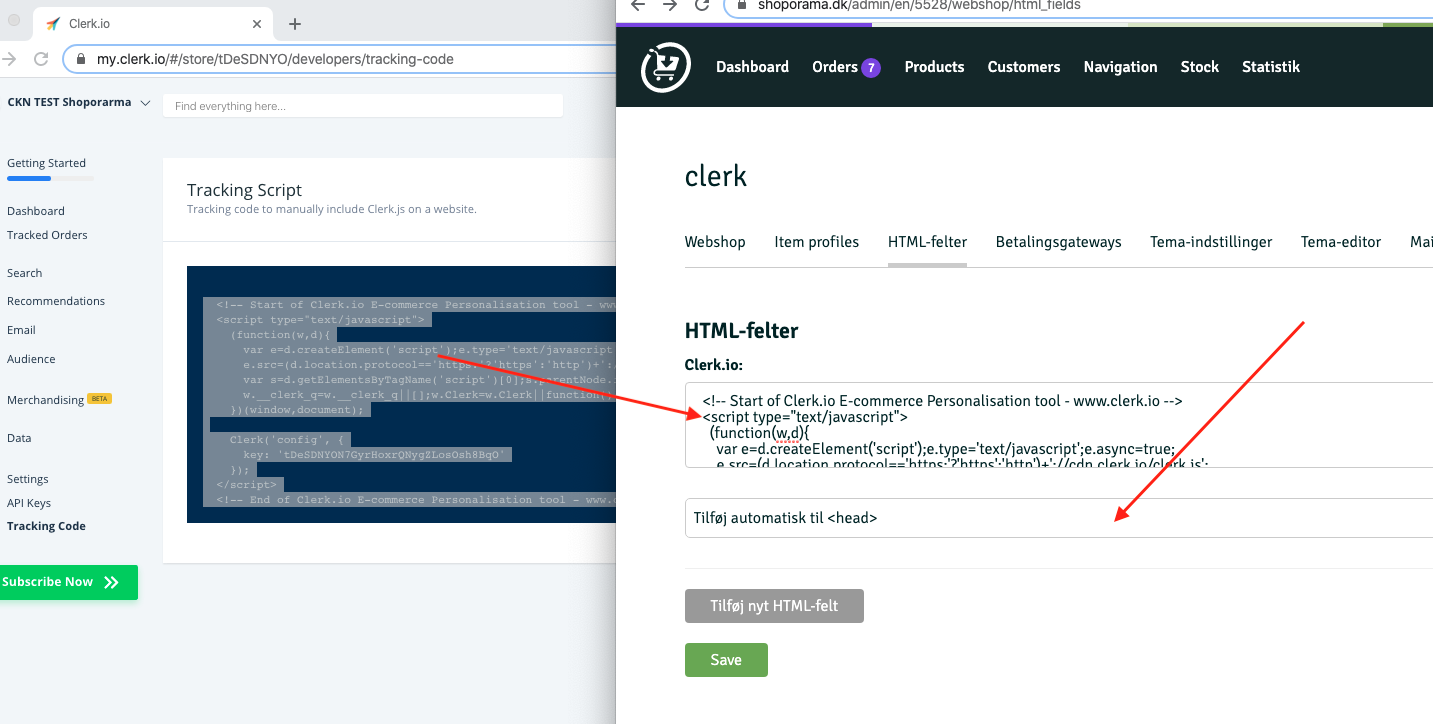Open Products in the top navigation

point(934,67)
